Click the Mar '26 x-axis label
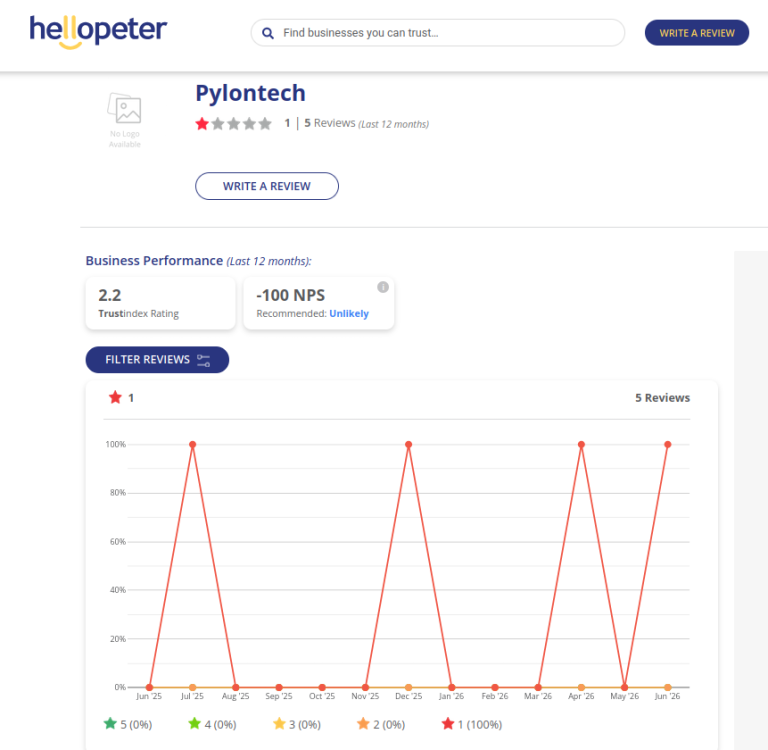 pyautogui.click(x=538, y=696)
